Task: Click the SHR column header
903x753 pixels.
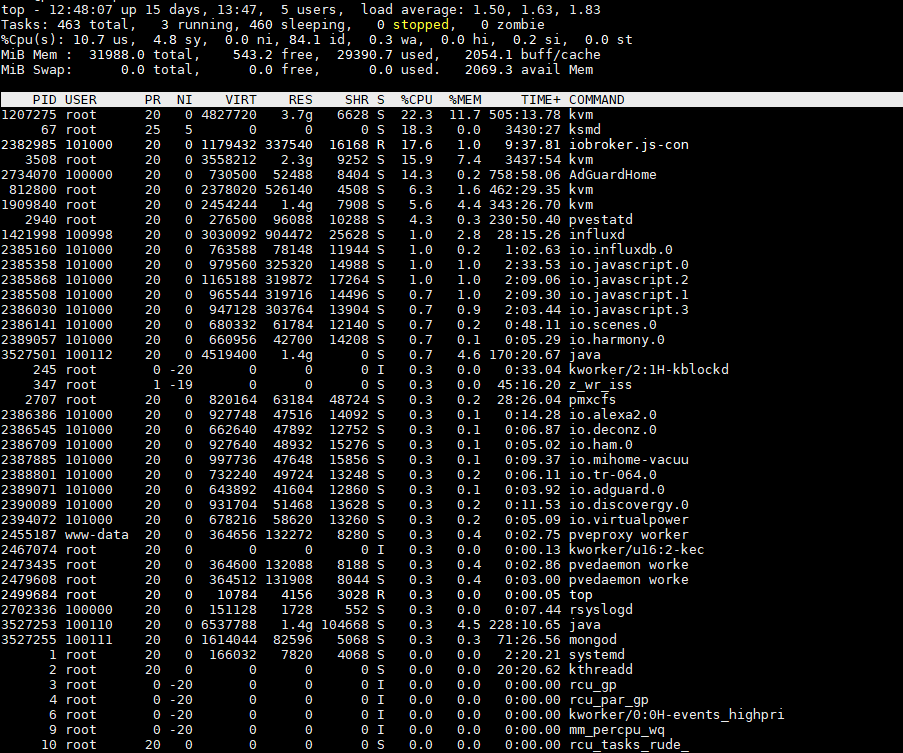Action: tap(356, 100)
